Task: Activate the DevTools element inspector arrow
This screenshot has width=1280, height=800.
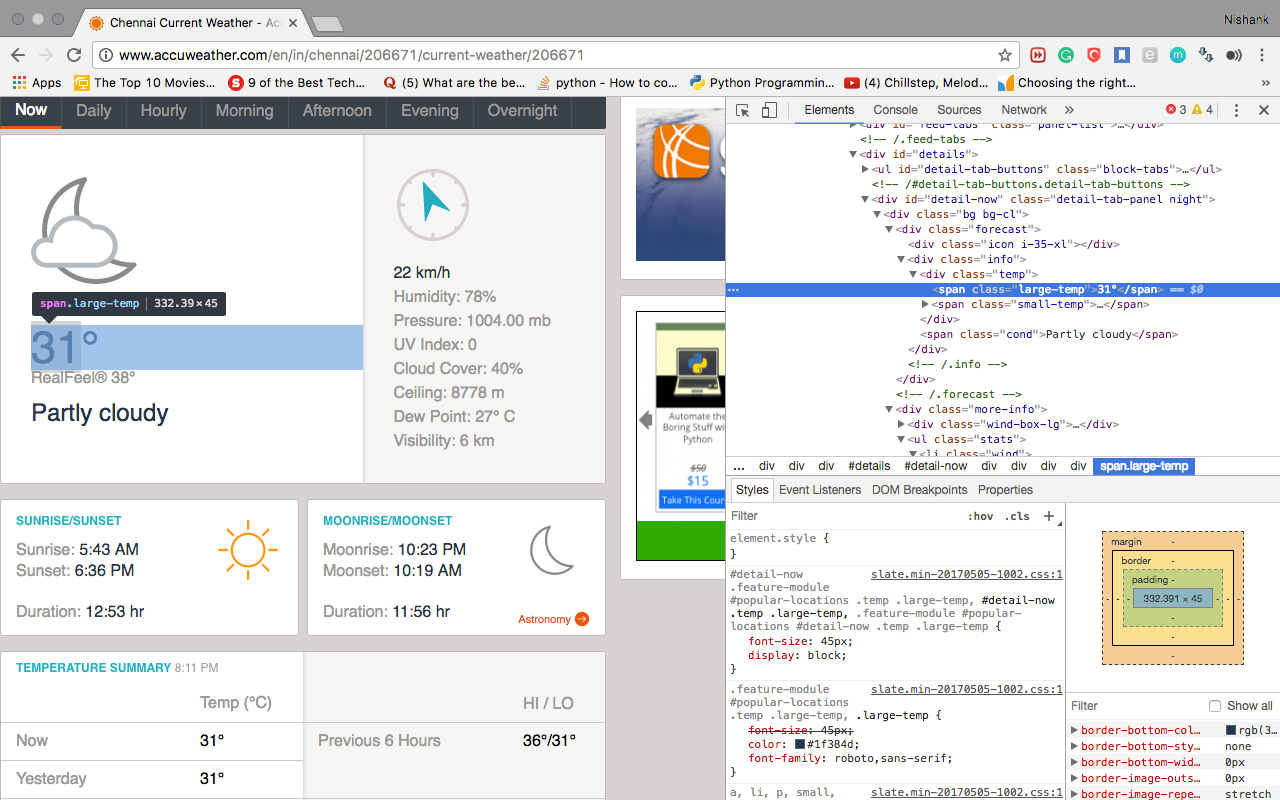Action: (x=742, y=110)
